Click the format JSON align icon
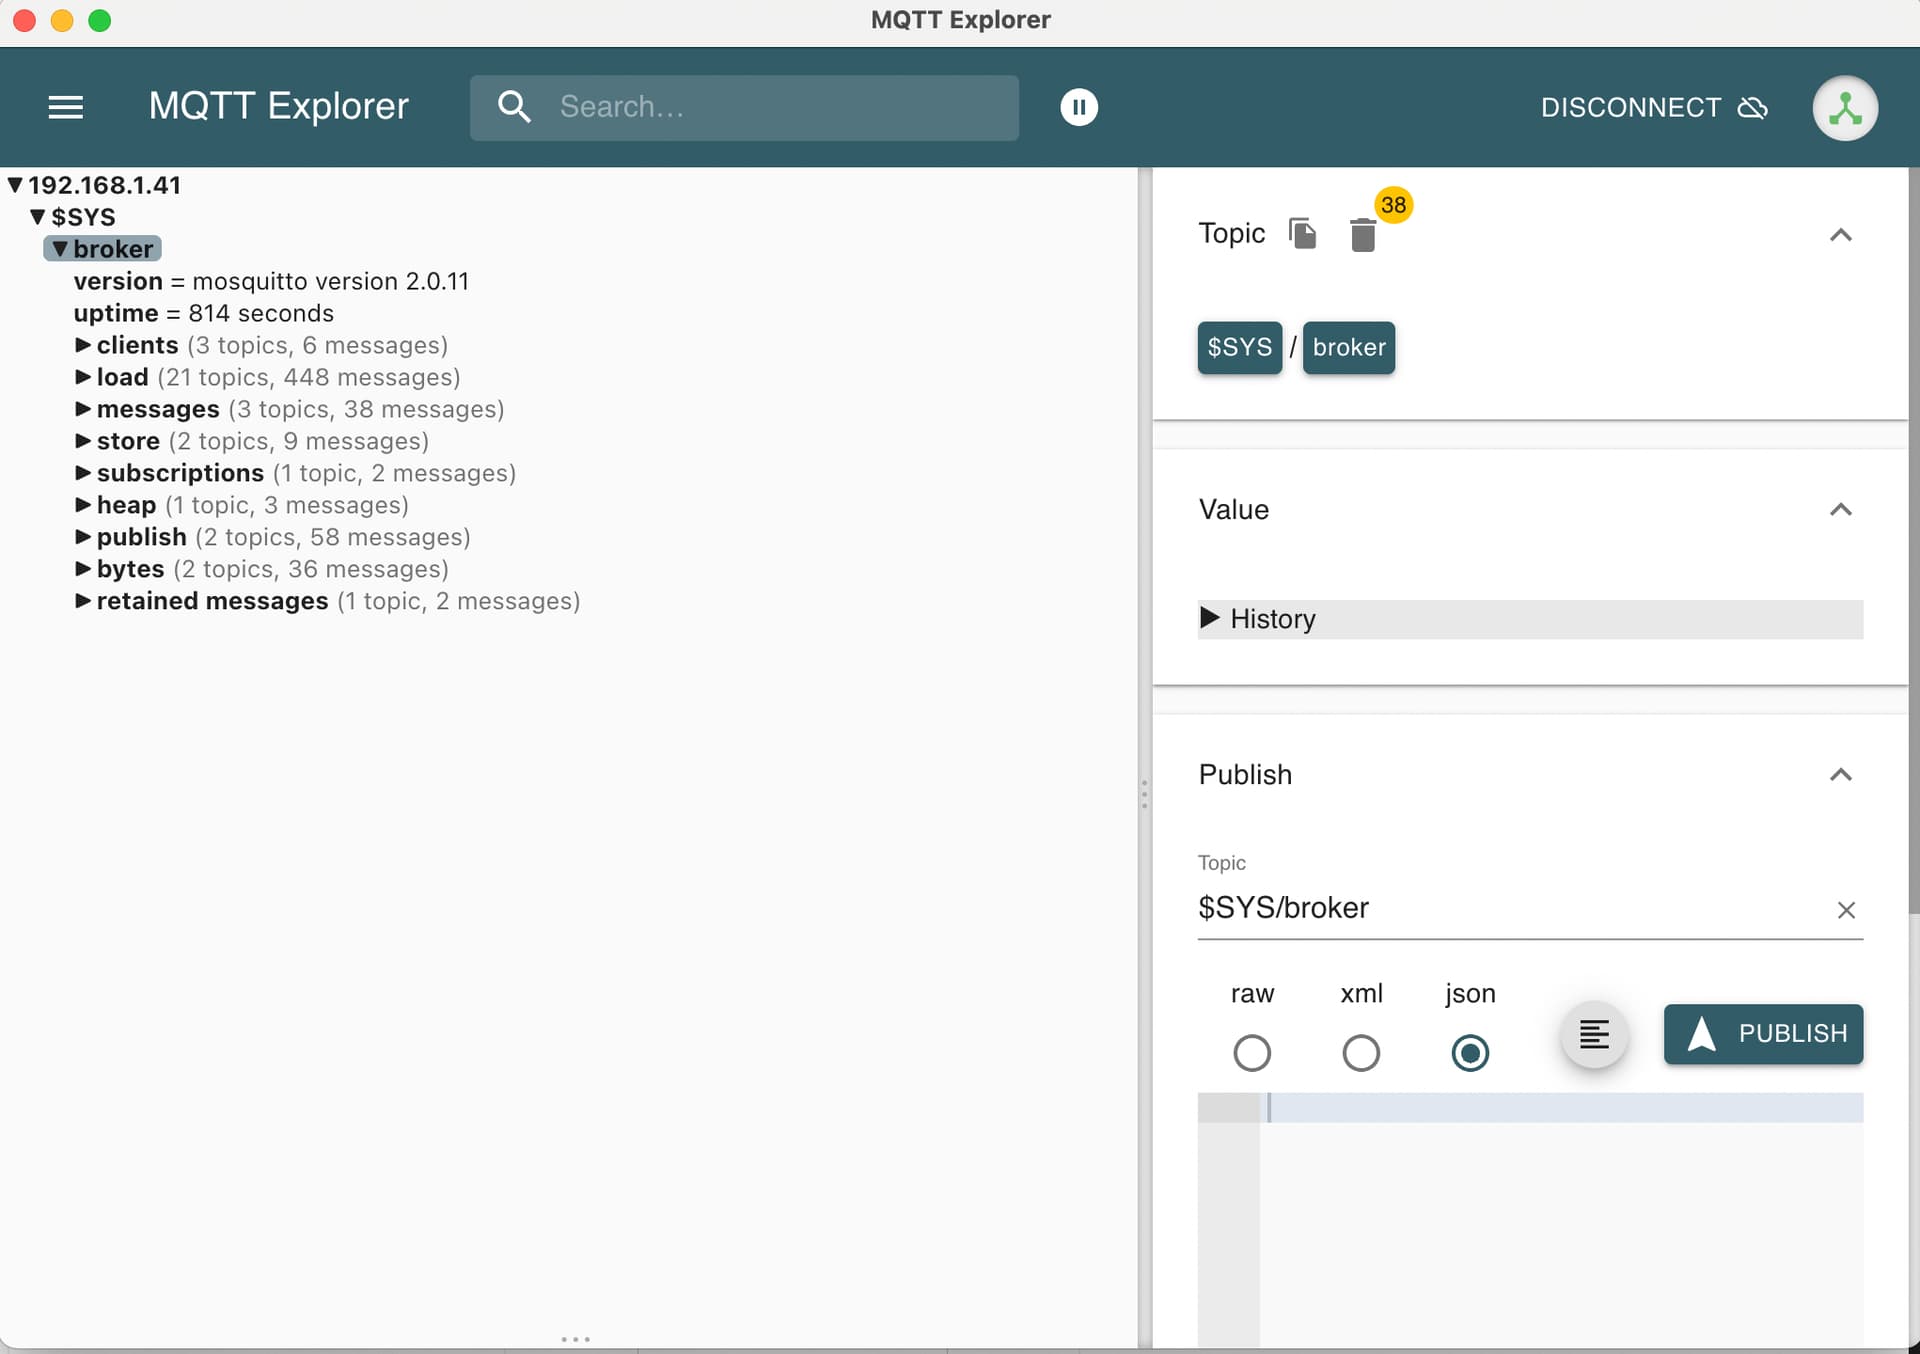This screenshot has width=1920, height=1354. click(x=1594, y=1034)
